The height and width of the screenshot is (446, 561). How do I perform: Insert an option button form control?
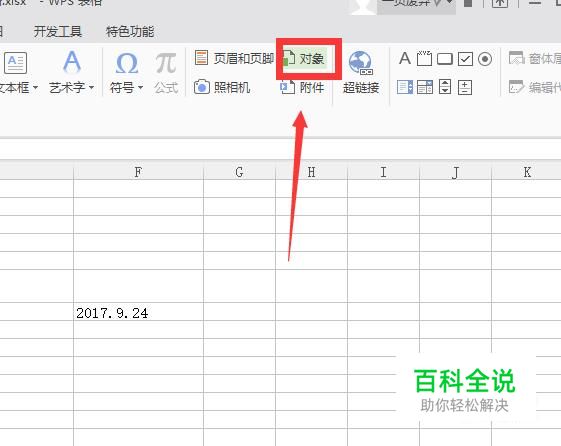pyautogui.click(x=485, y=59)
